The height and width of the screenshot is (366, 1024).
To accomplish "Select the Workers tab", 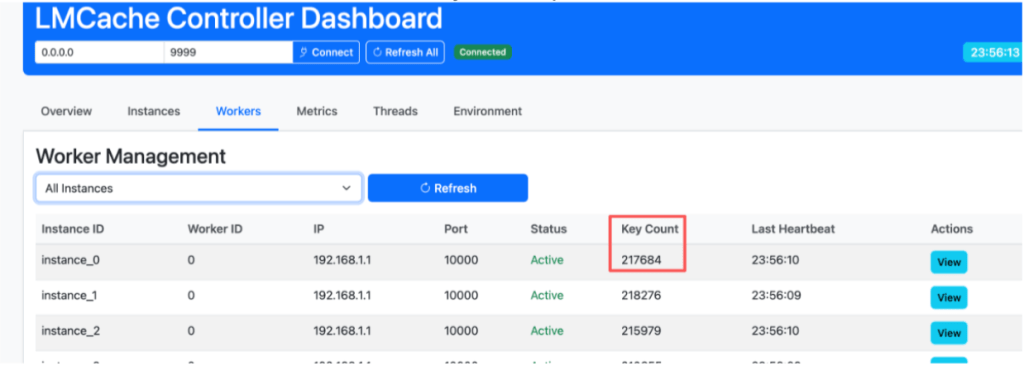I will pos(238,111).
